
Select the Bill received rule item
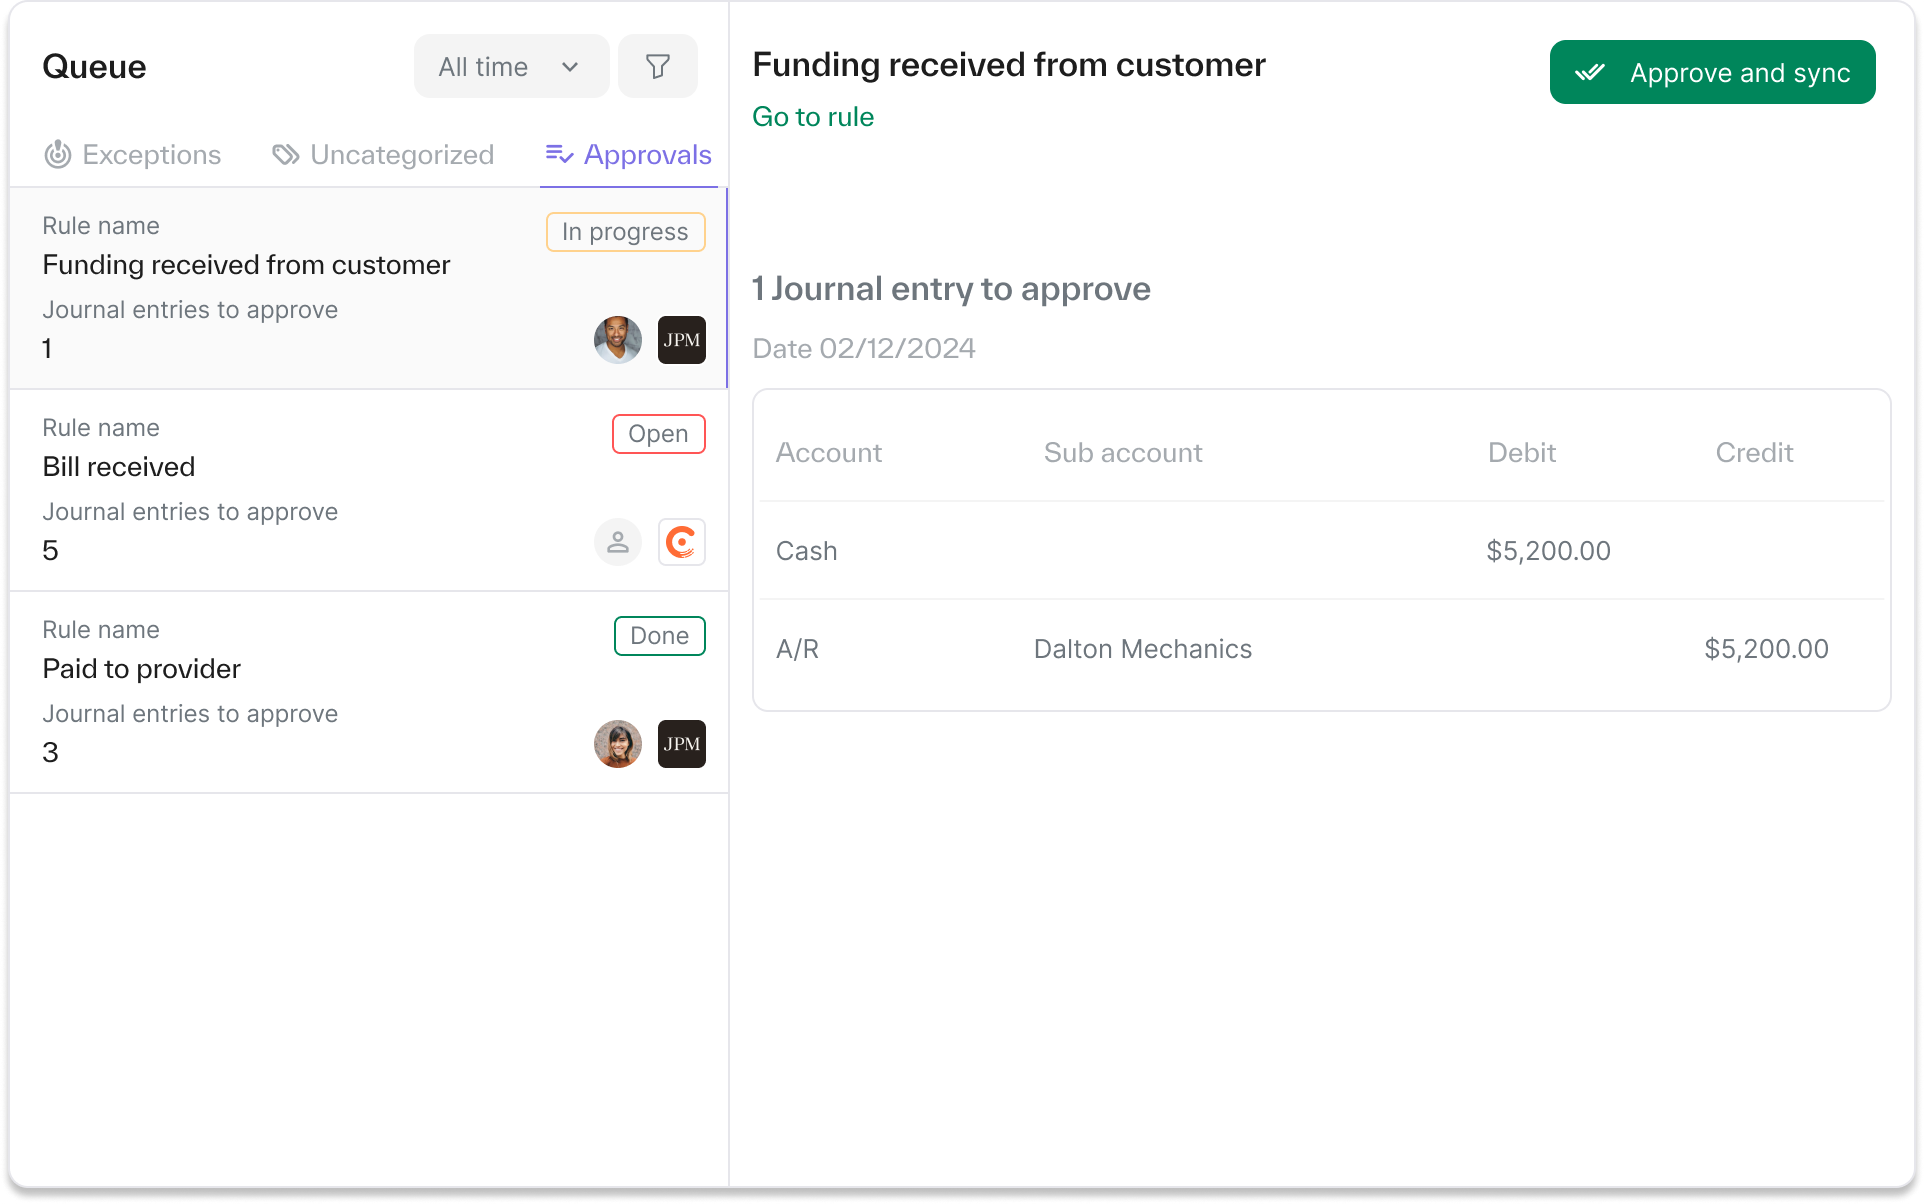click(x=300, y=490)
